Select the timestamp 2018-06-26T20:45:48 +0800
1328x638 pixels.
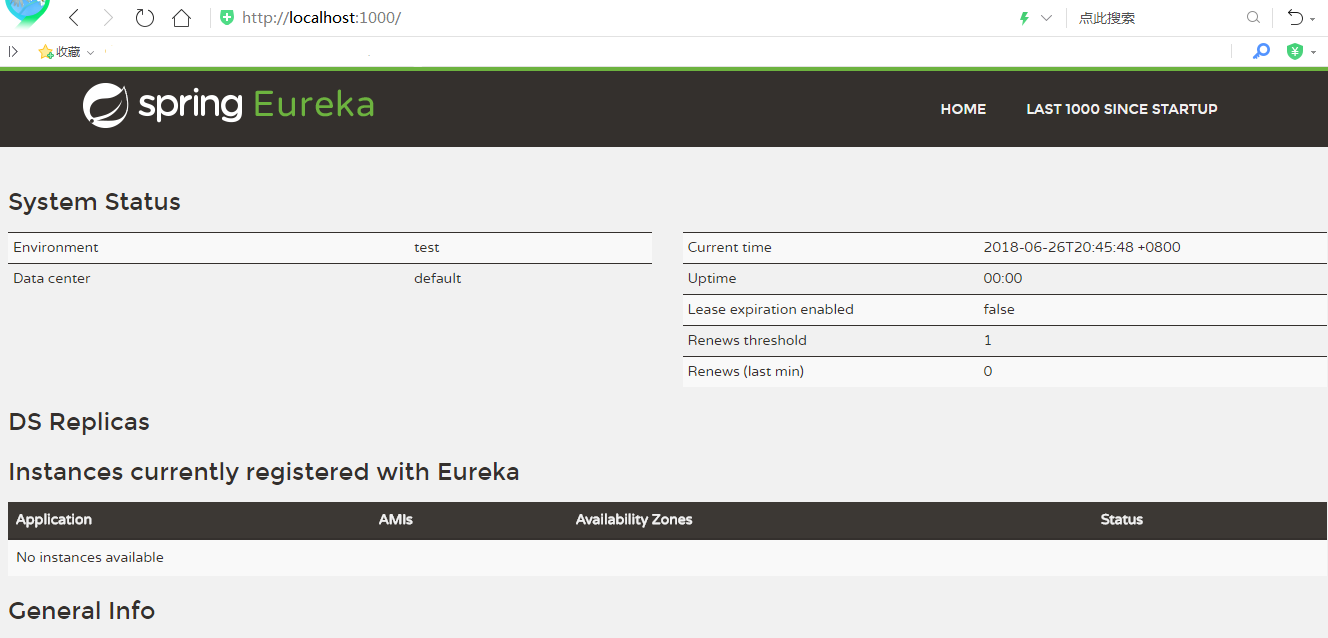(x=1082, y=247)
